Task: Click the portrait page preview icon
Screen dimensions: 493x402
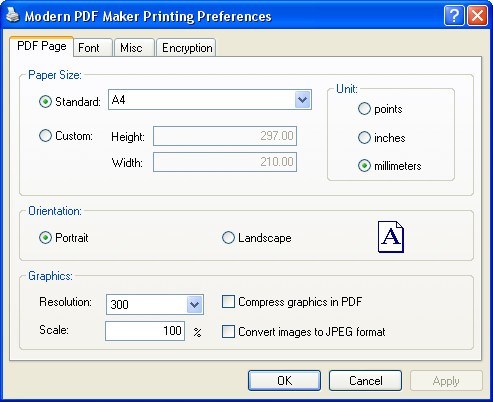Action: pyautogui.click(x=391, y=237)
